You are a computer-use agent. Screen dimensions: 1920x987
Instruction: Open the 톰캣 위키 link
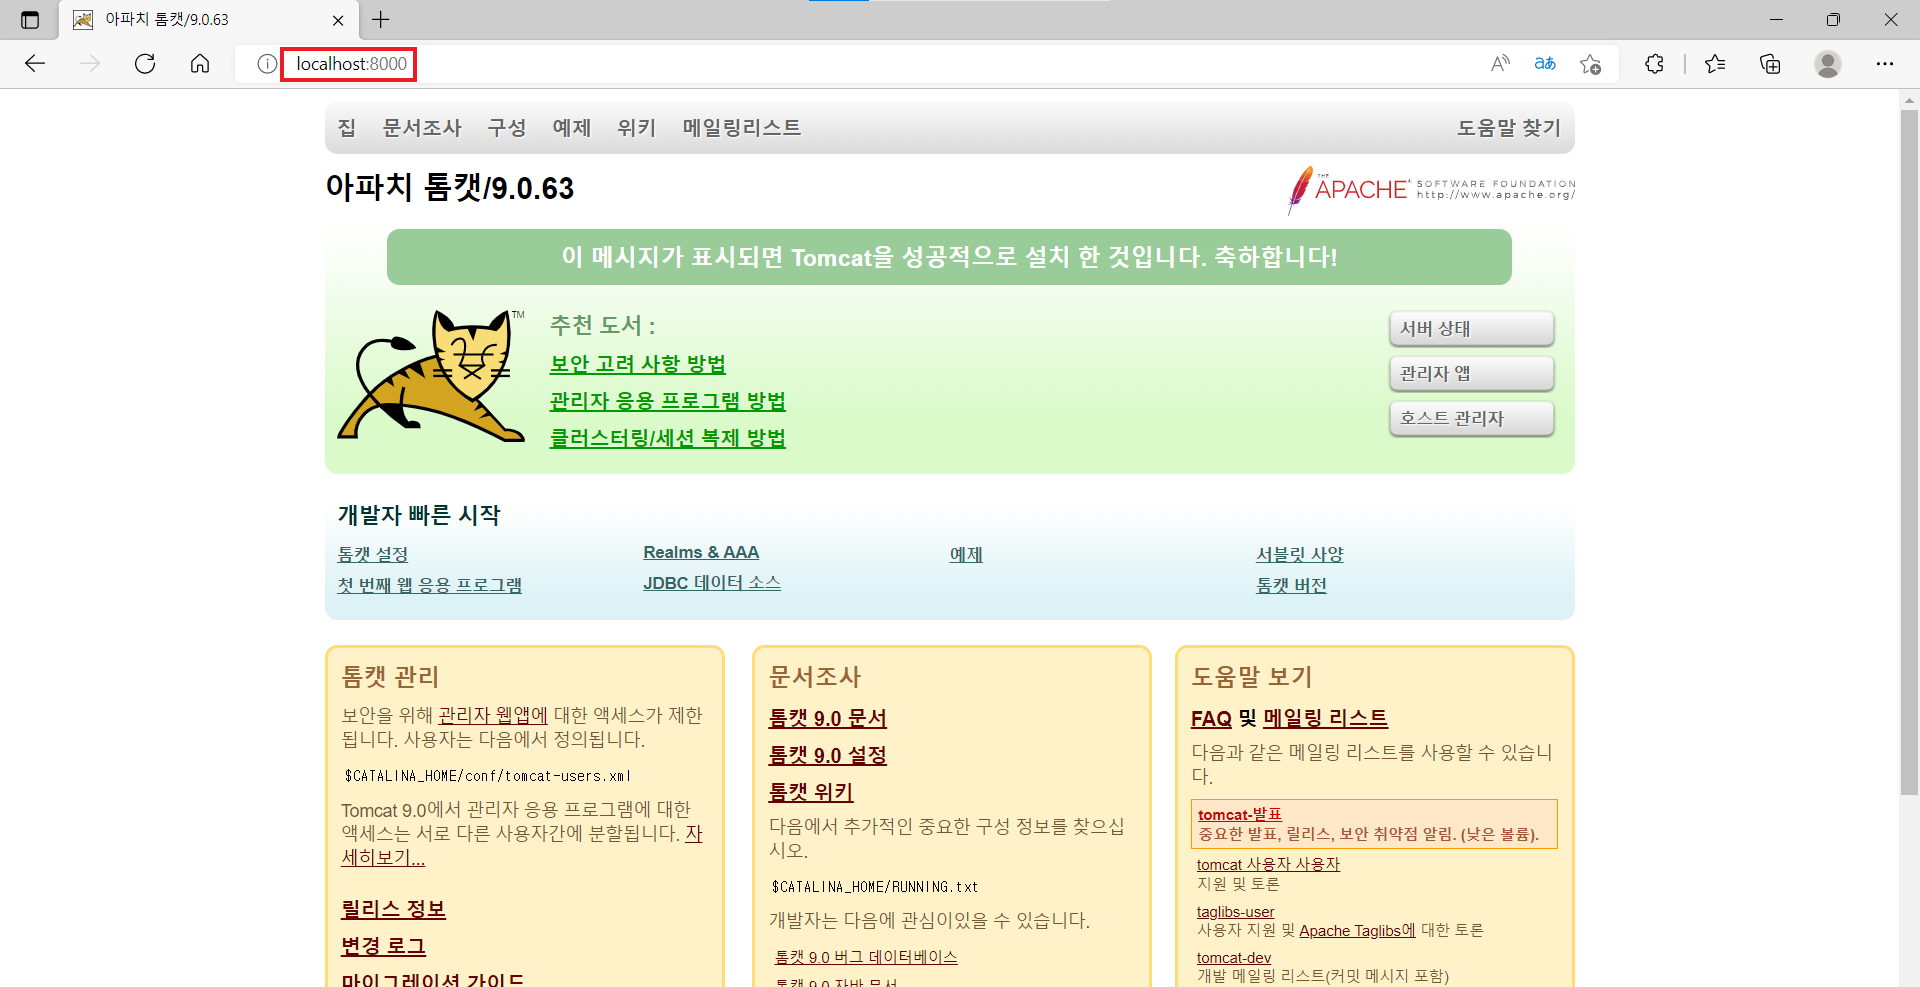pyautogui.click(x=810, y=792)
